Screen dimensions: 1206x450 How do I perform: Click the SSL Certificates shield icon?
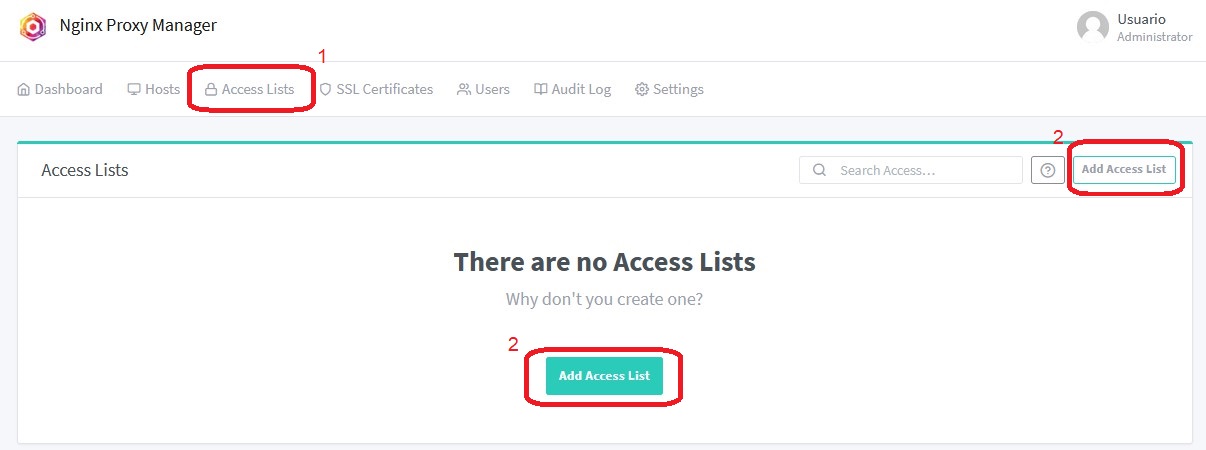(x=325, y=90)
